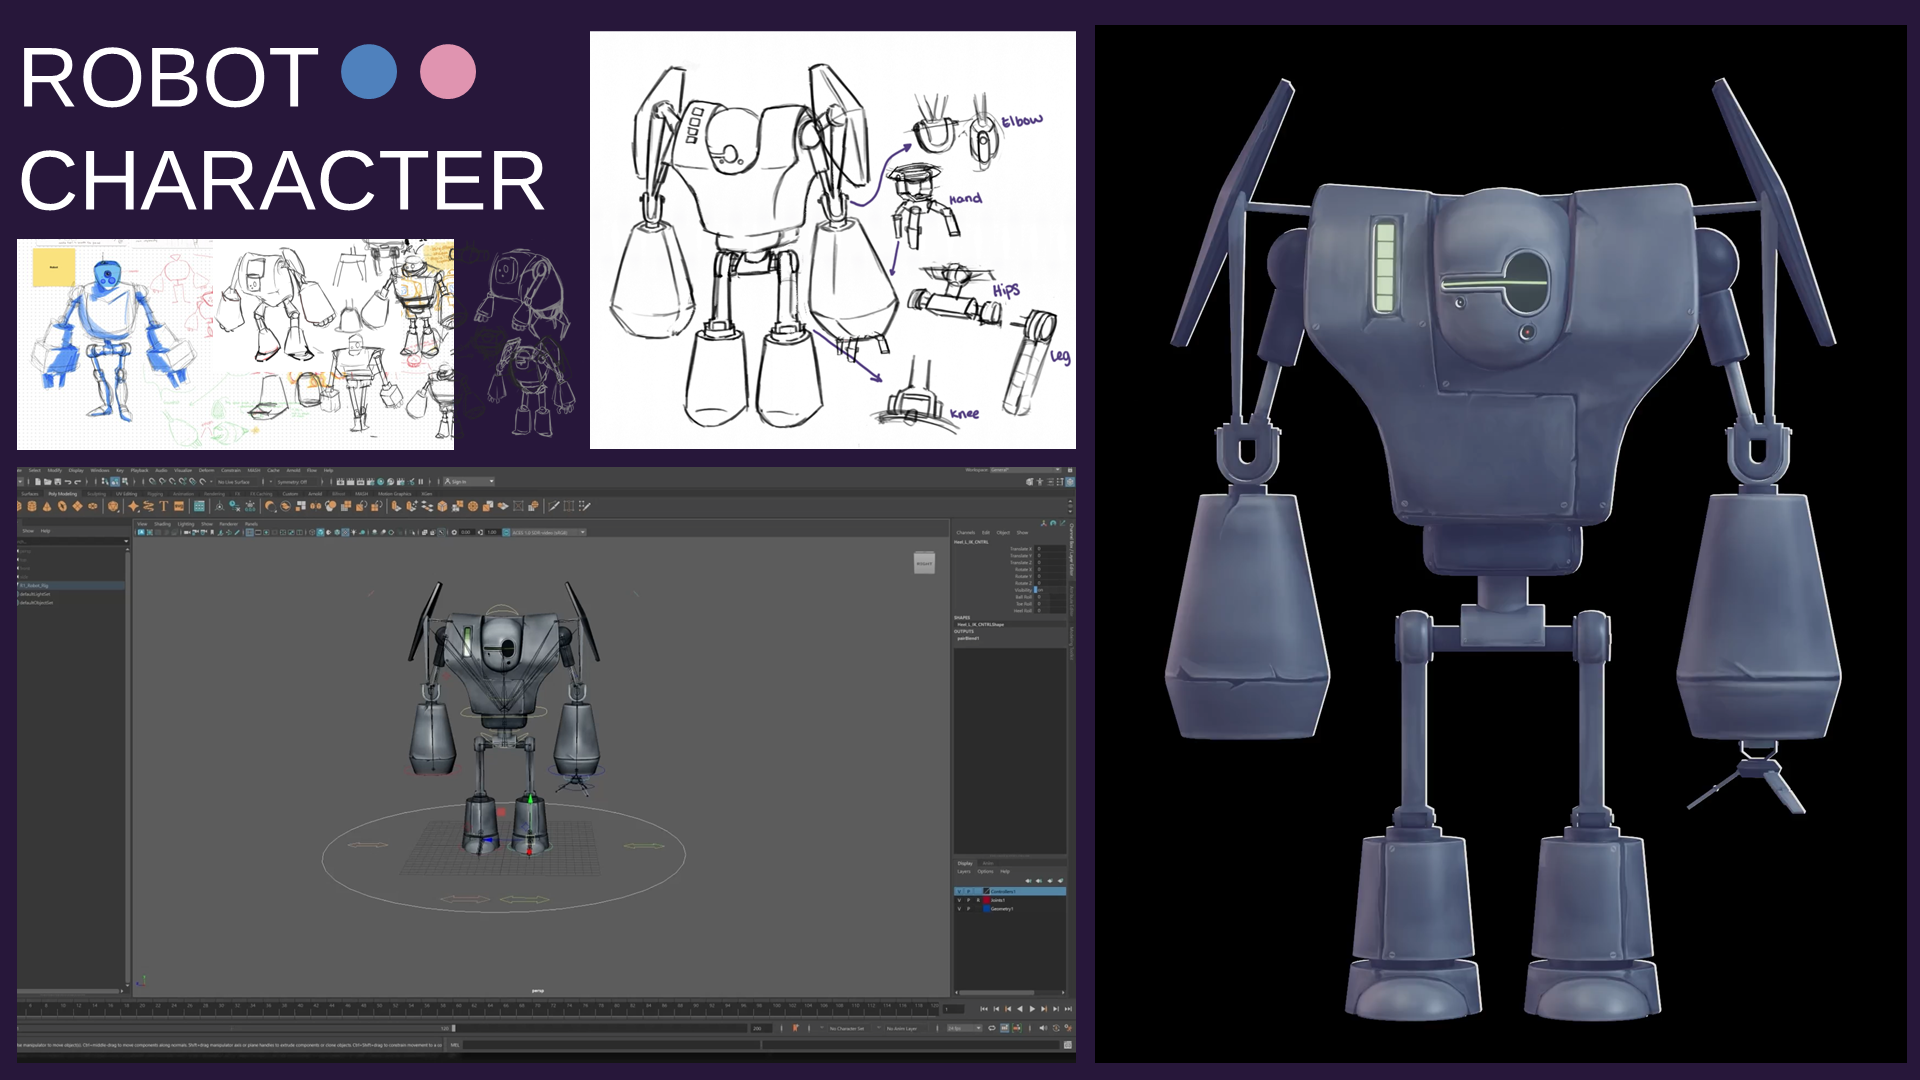Screen dimensions: 1920x1080
Task: Select the polygon Type (T) tool shelf icon
Action: [x=164, y=506]
